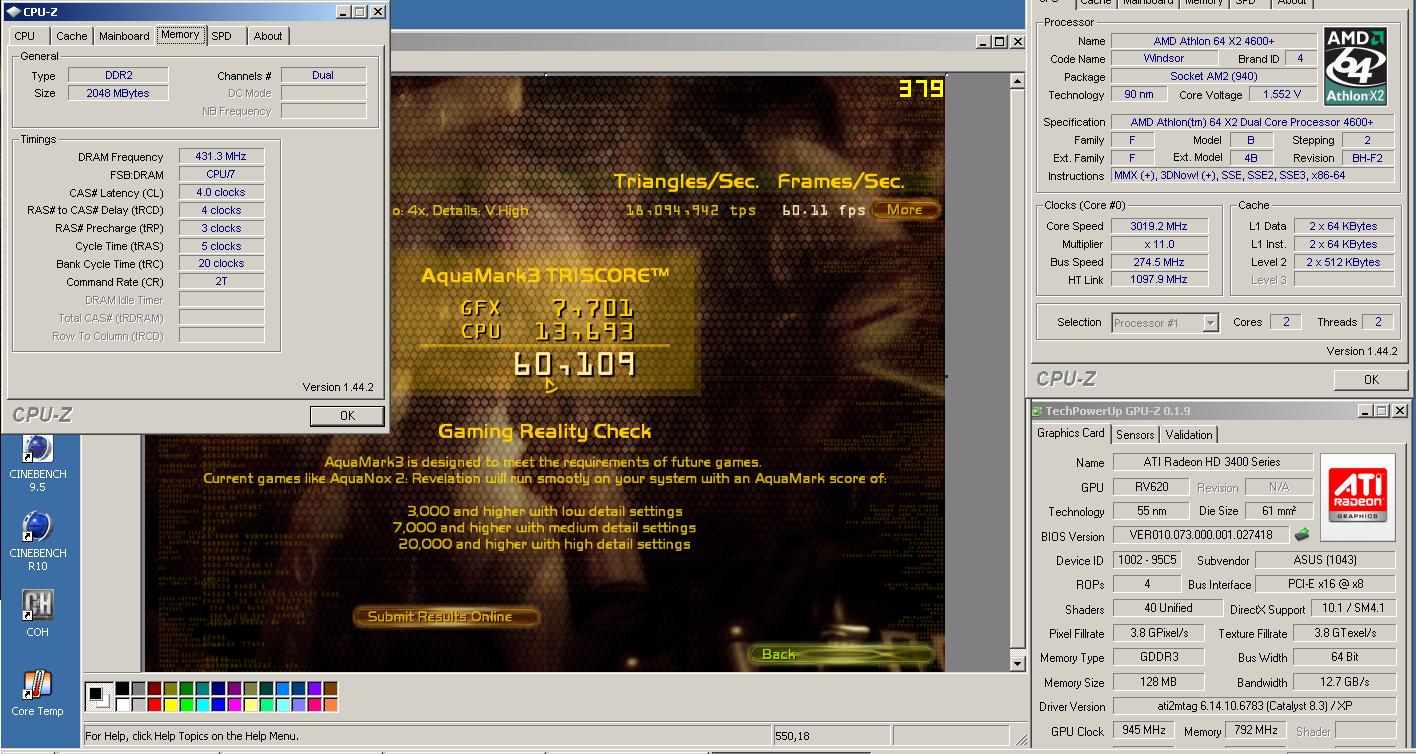This screenshot has height=754, width=1416.
Task: Switch to the Sensors tab in GPU-Z
Action: pos(1135,435)
